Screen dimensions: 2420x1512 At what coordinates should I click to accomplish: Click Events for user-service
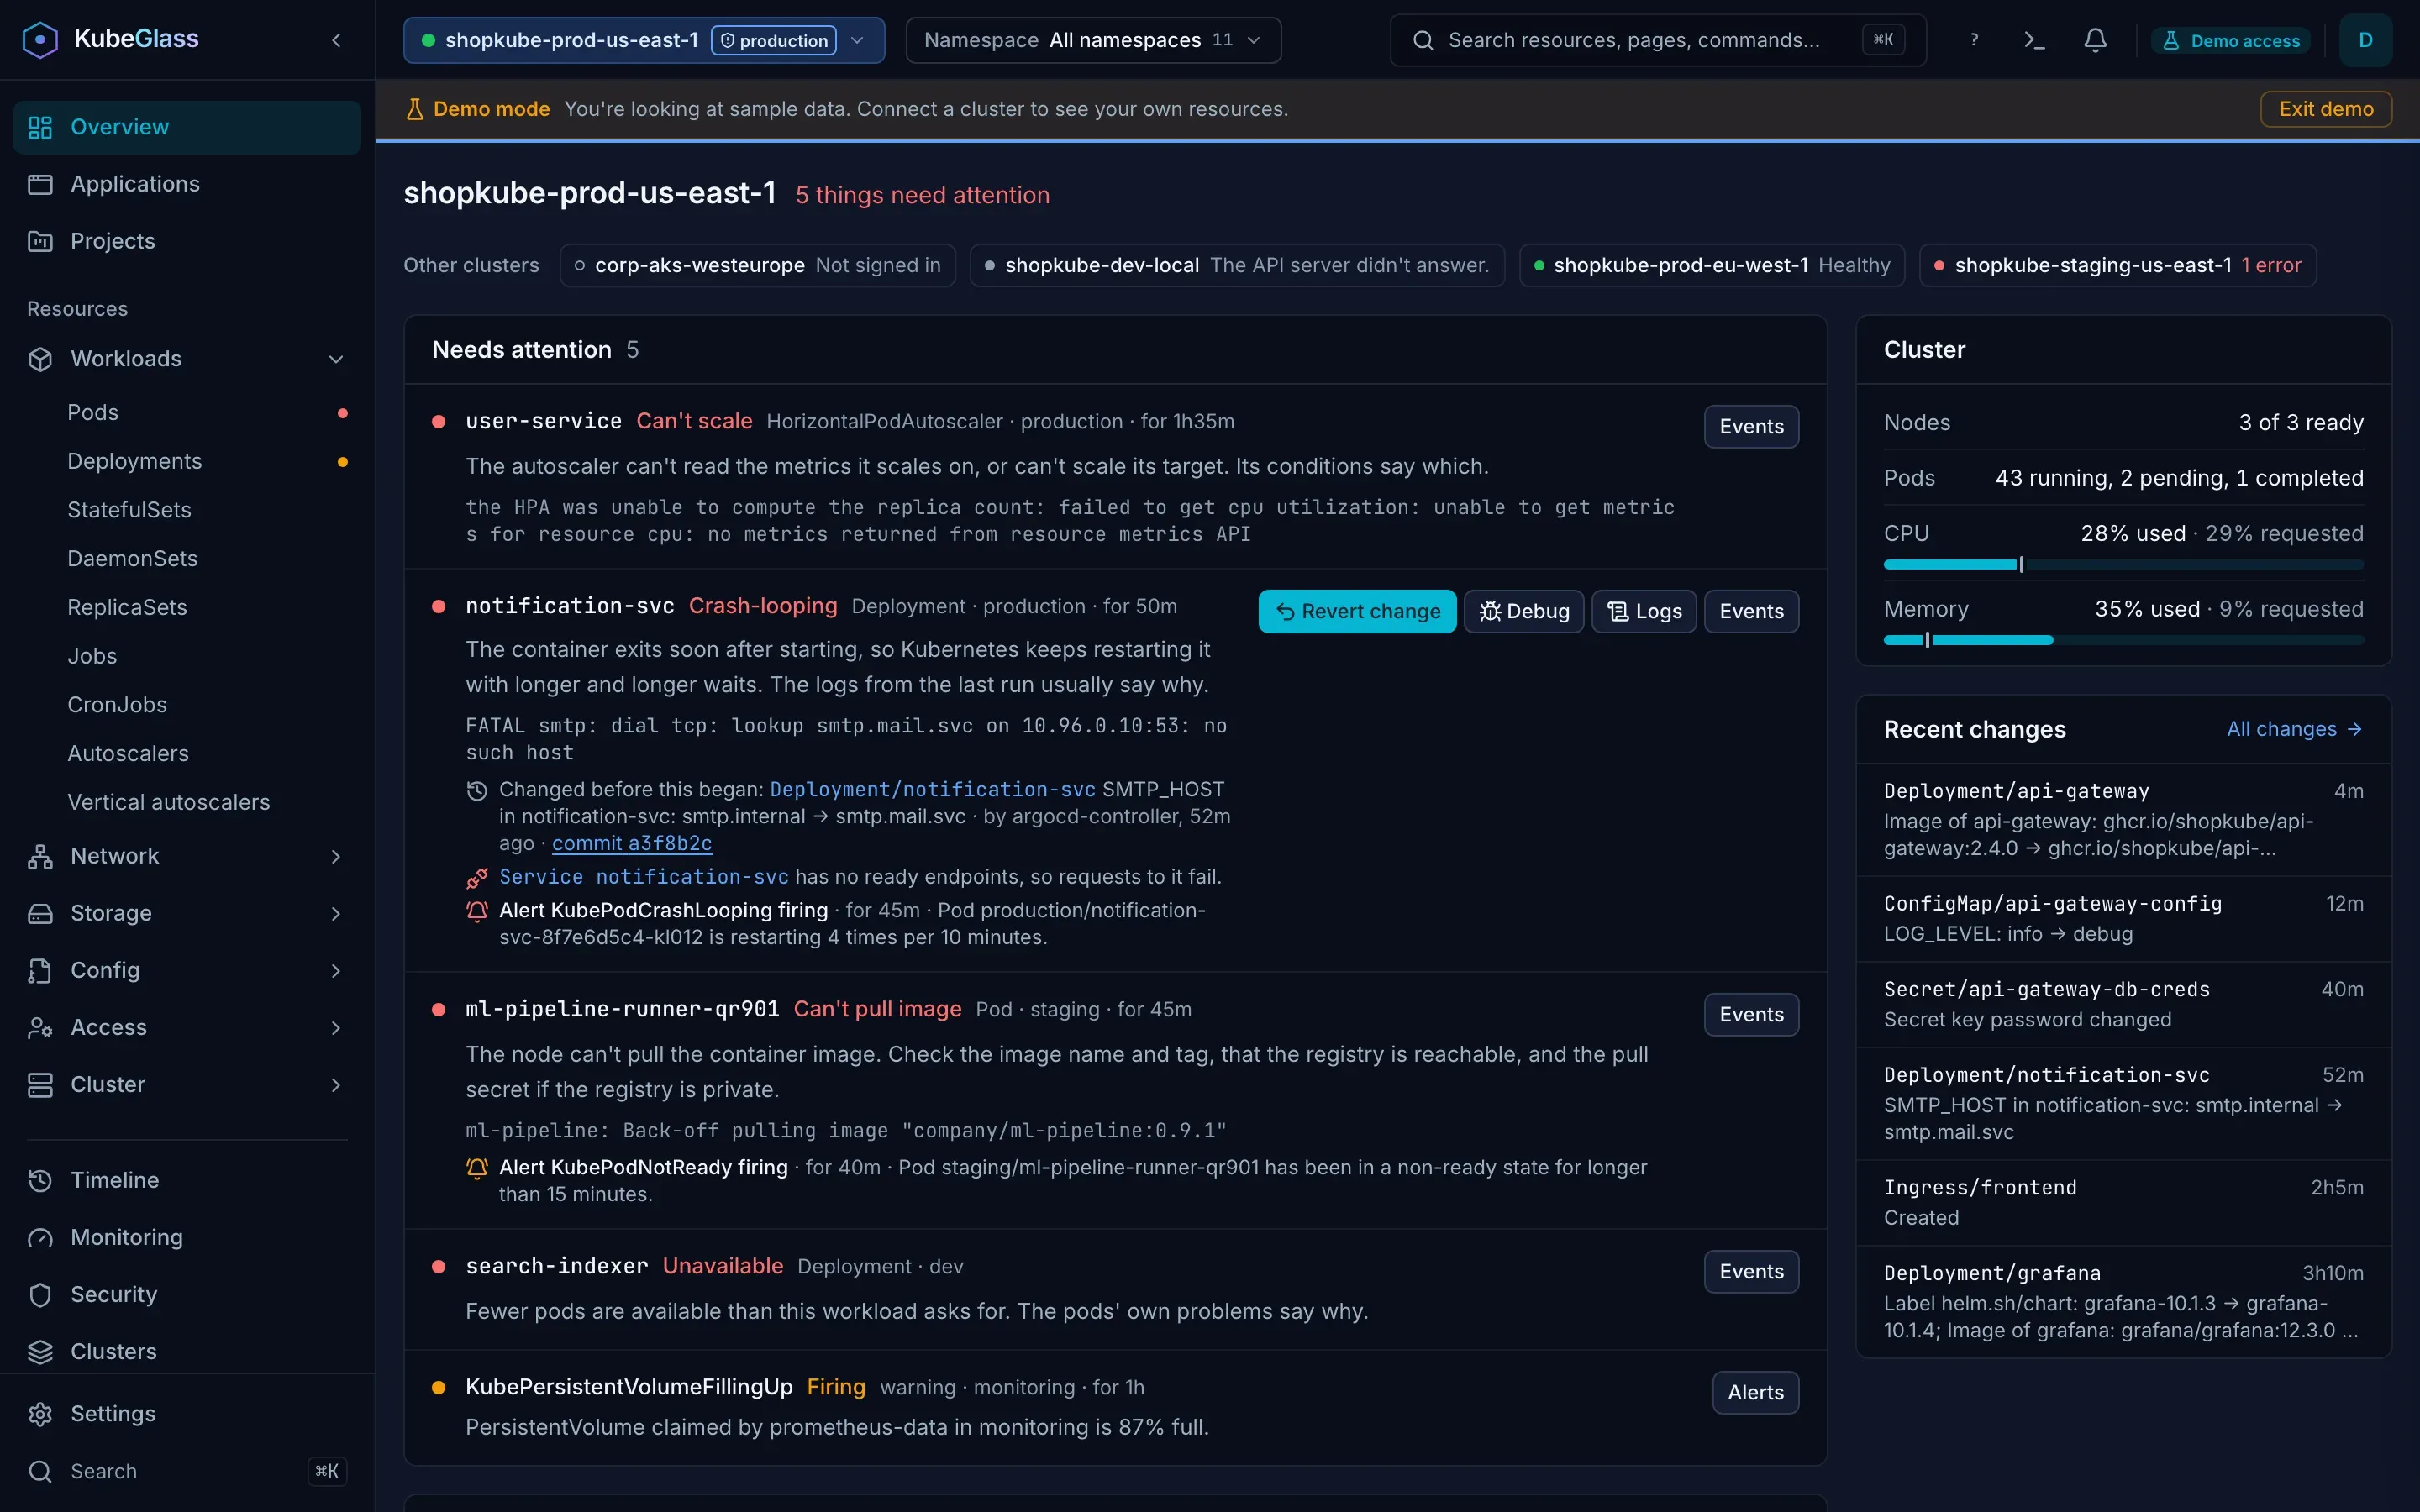click(1751, 426)
